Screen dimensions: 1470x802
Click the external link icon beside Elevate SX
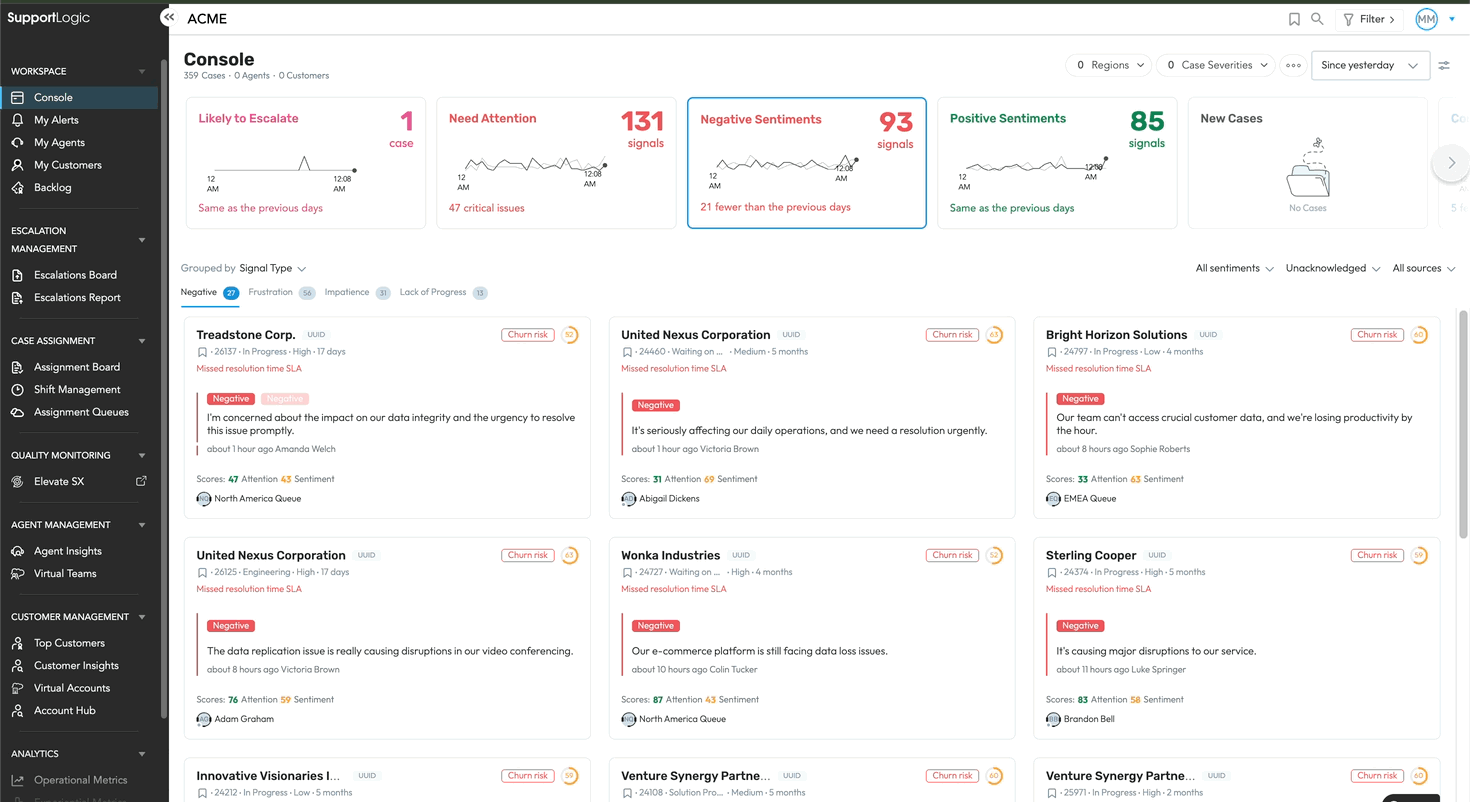tap(141, 481)
